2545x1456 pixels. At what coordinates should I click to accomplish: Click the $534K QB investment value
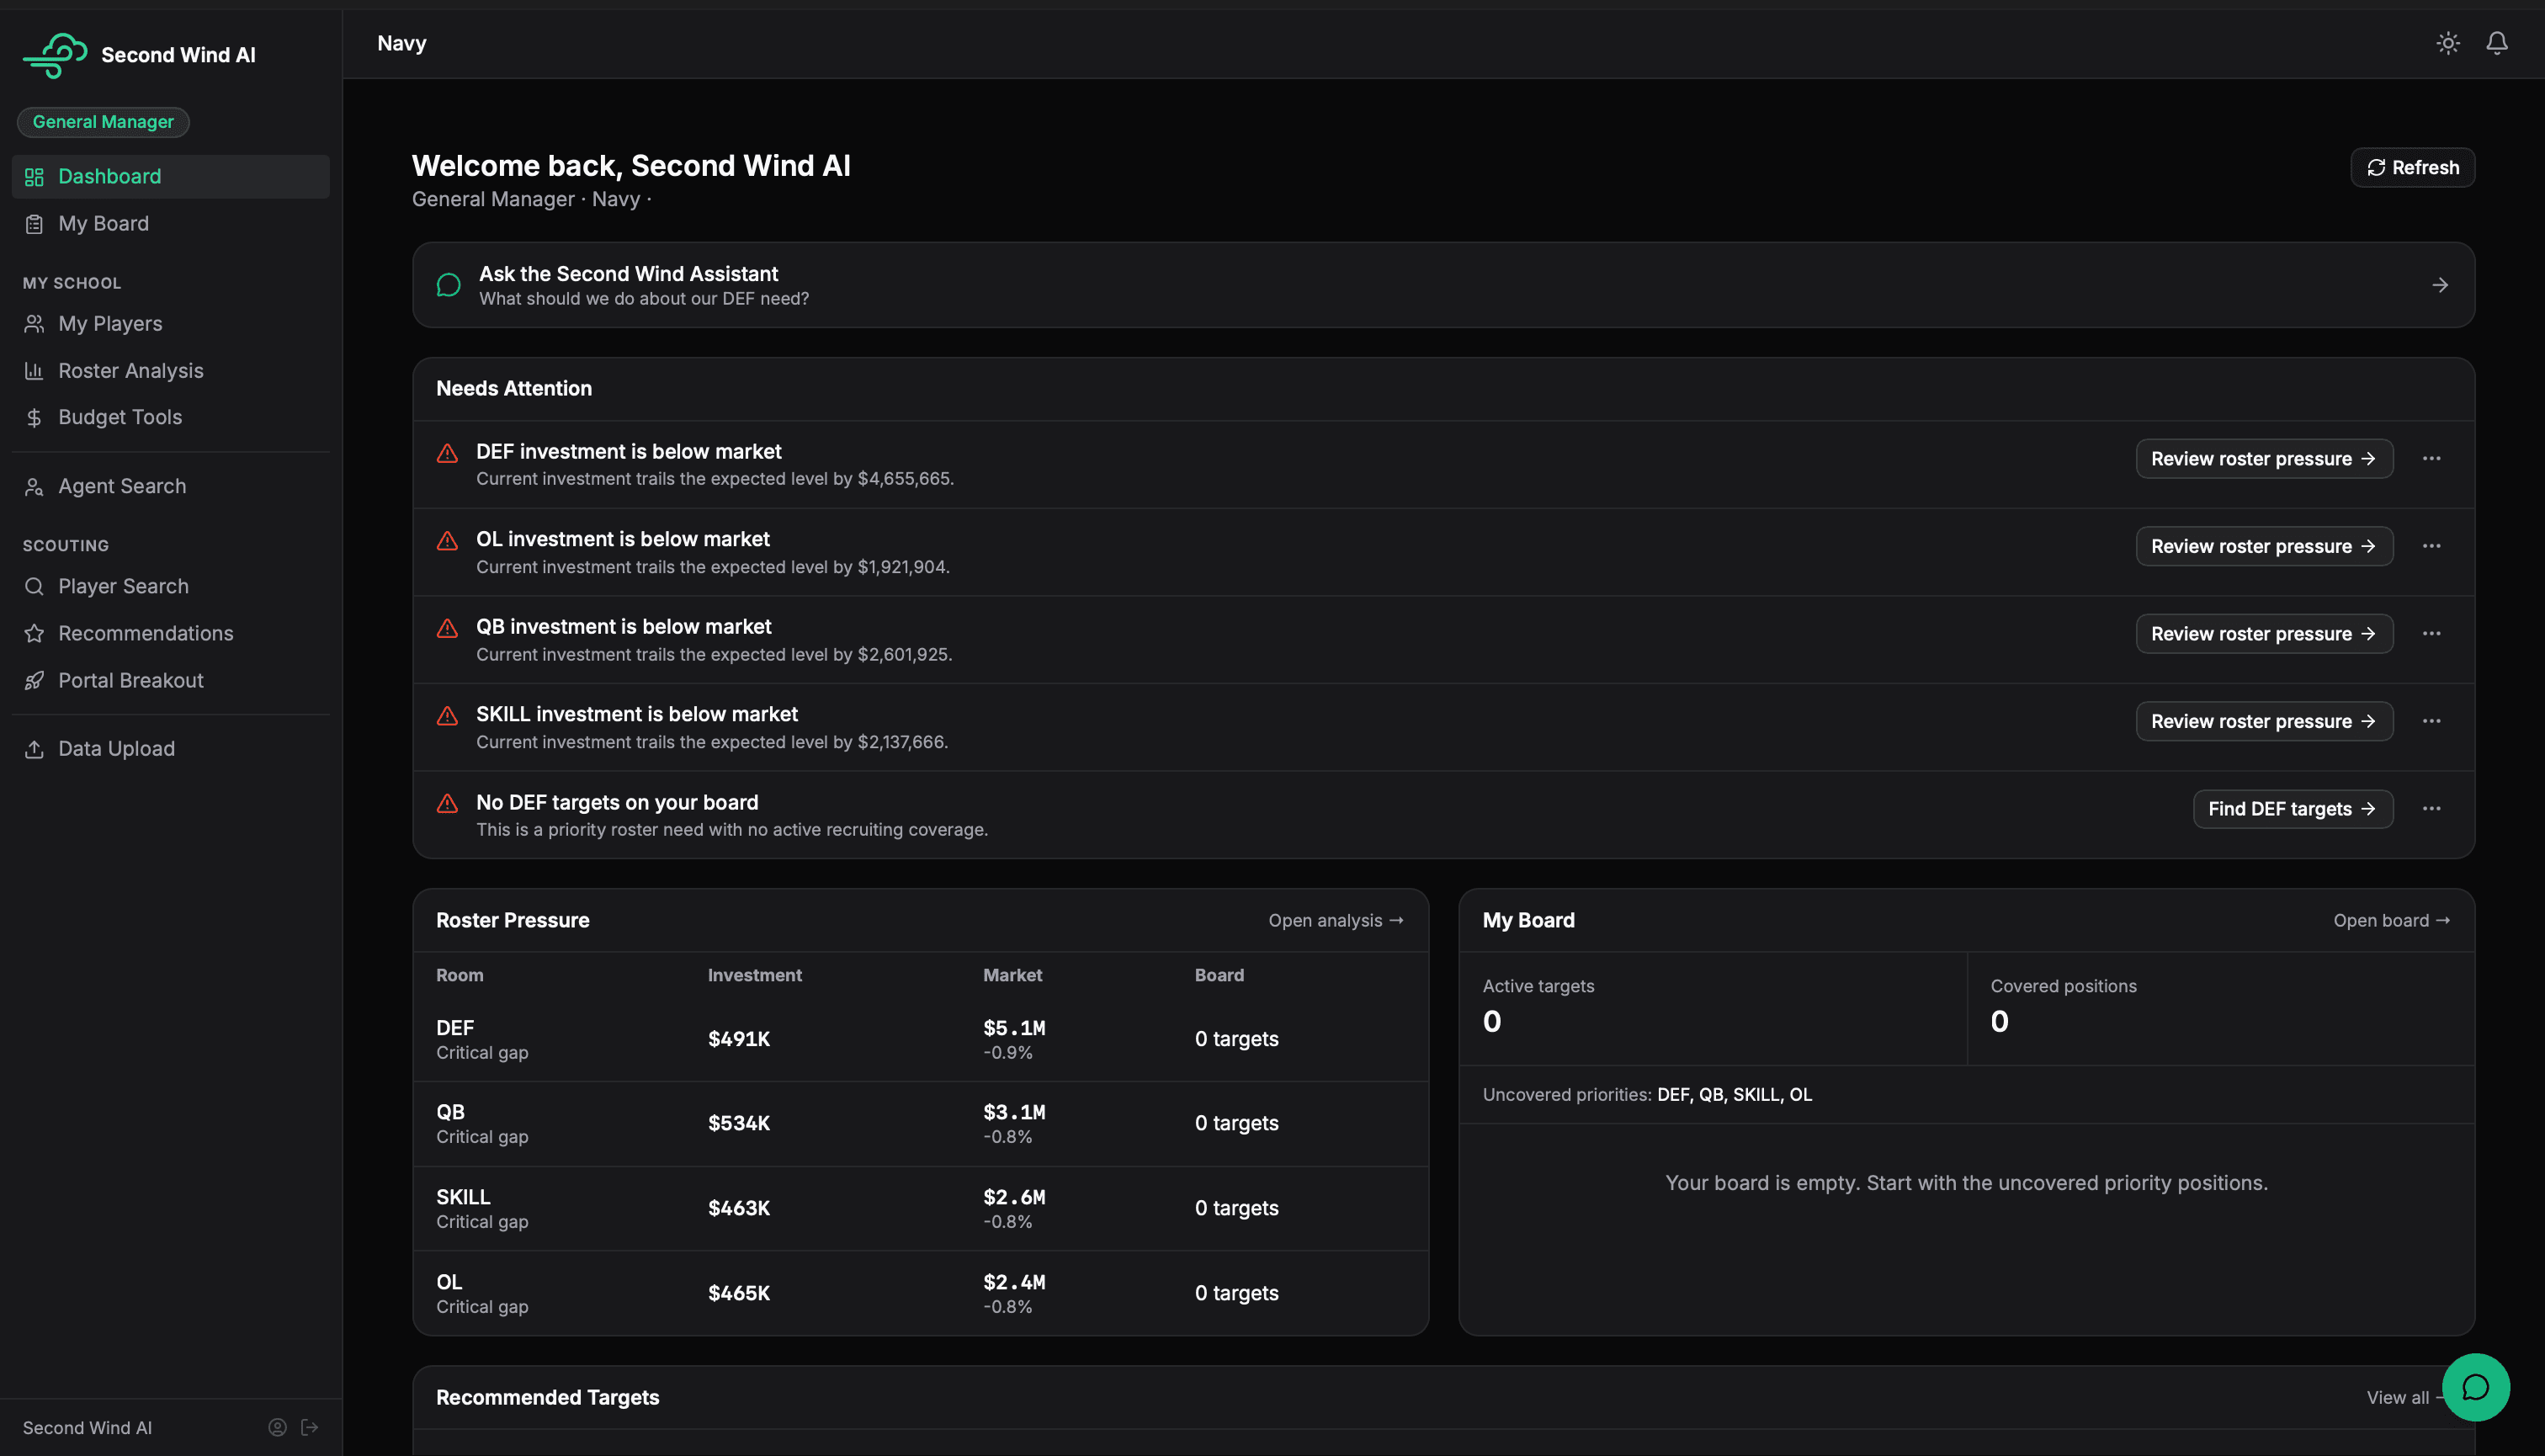point(739,1124)
